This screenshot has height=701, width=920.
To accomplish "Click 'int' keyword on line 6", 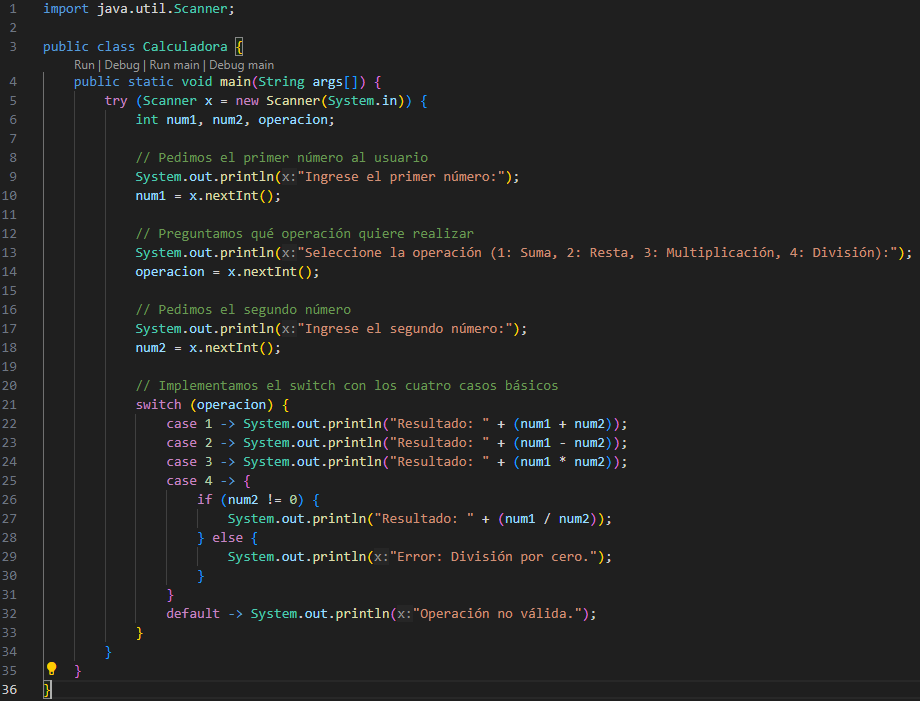I will [147, 120].
